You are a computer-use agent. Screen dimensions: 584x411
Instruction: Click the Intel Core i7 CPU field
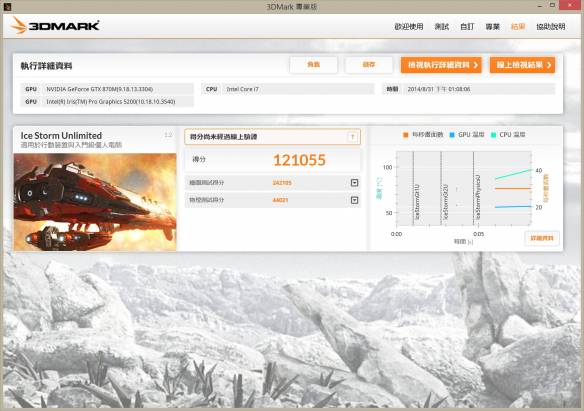click(288, 89)
